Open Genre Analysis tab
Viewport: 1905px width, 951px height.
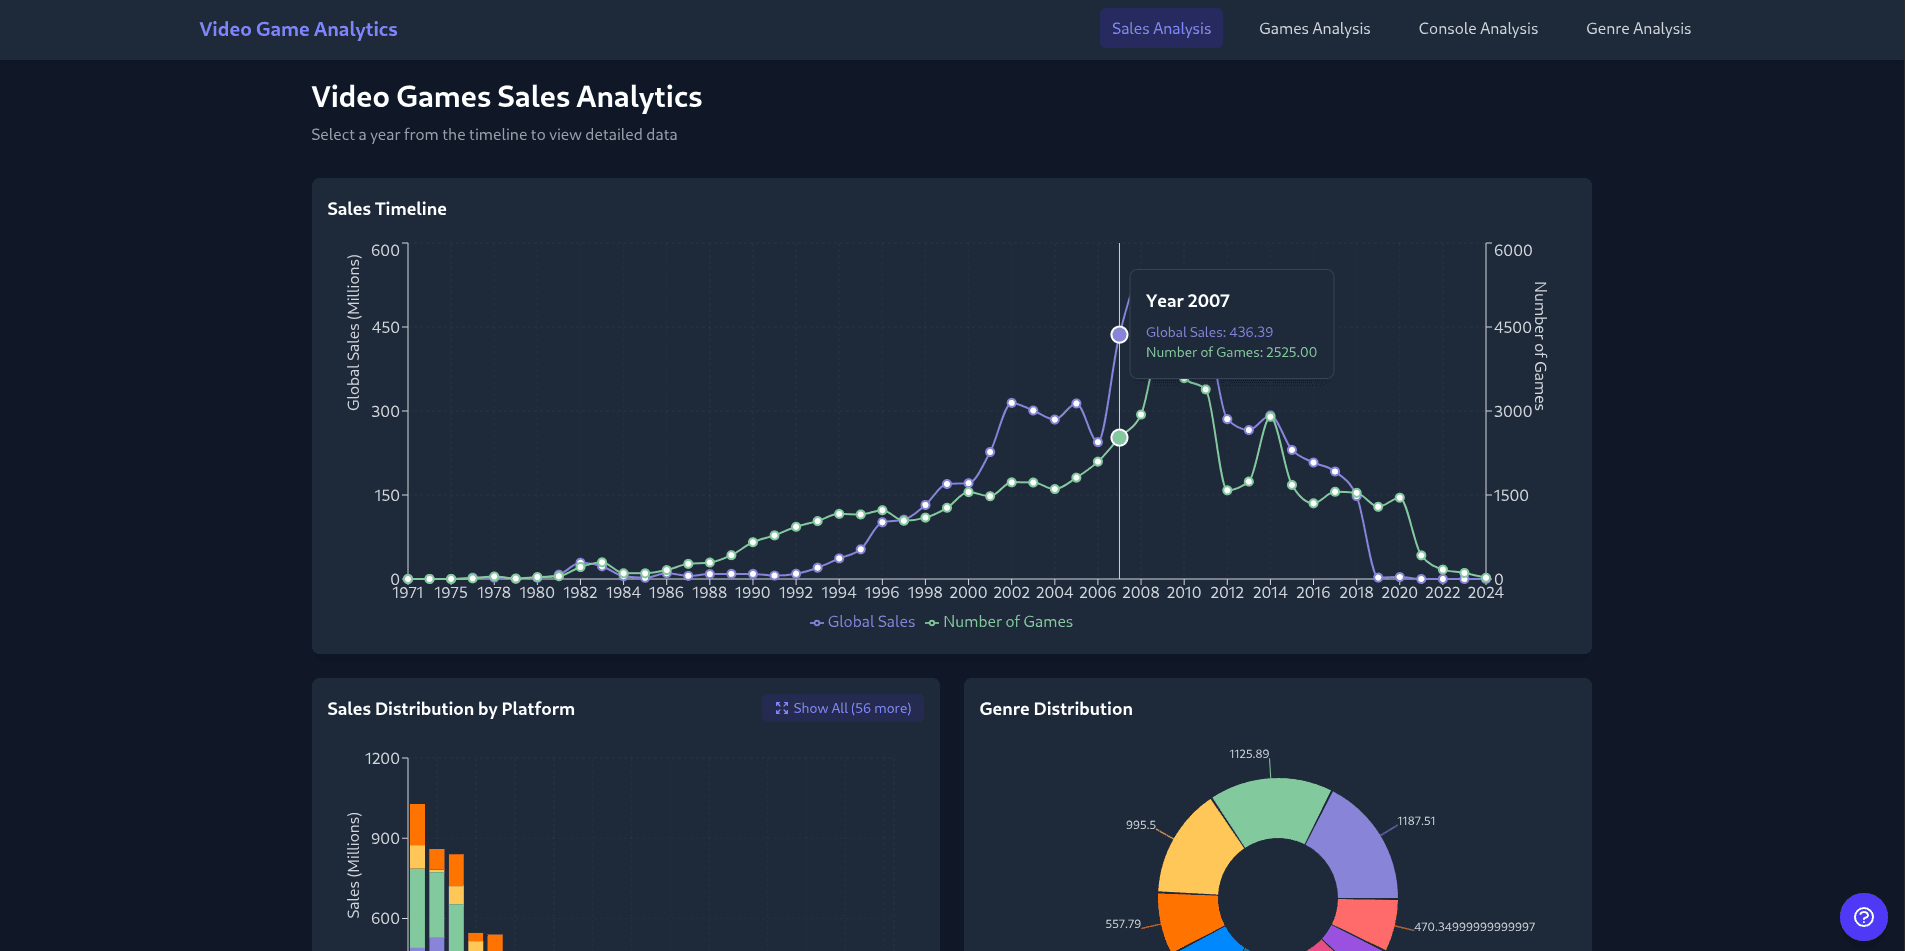[x=1638, y=28]
